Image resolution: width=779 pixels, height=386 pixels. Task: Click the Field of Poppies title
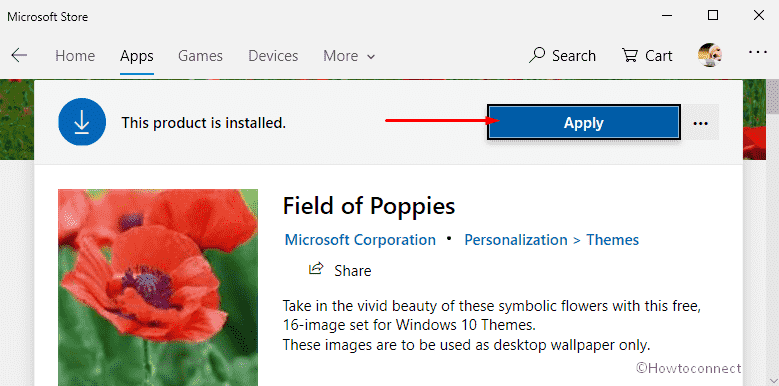[x=369, y=206]
